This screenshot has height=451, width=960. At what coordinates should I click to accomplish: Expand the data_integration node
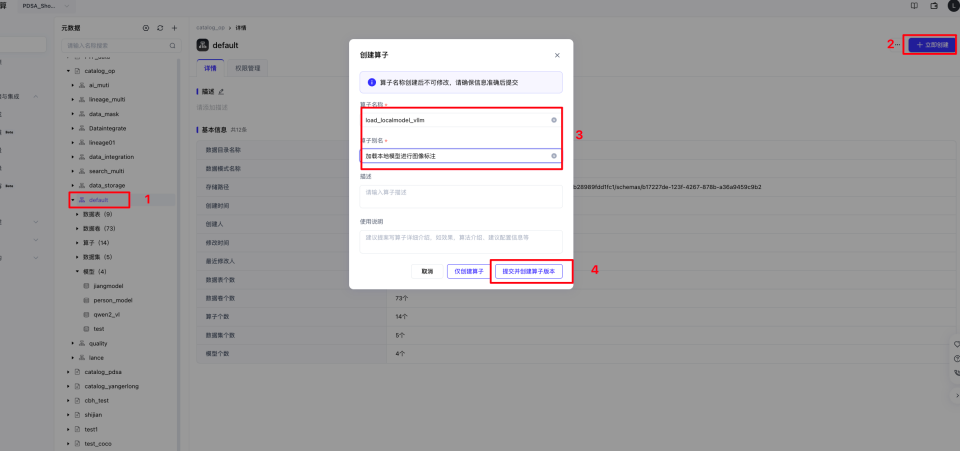tap(73, 157)
